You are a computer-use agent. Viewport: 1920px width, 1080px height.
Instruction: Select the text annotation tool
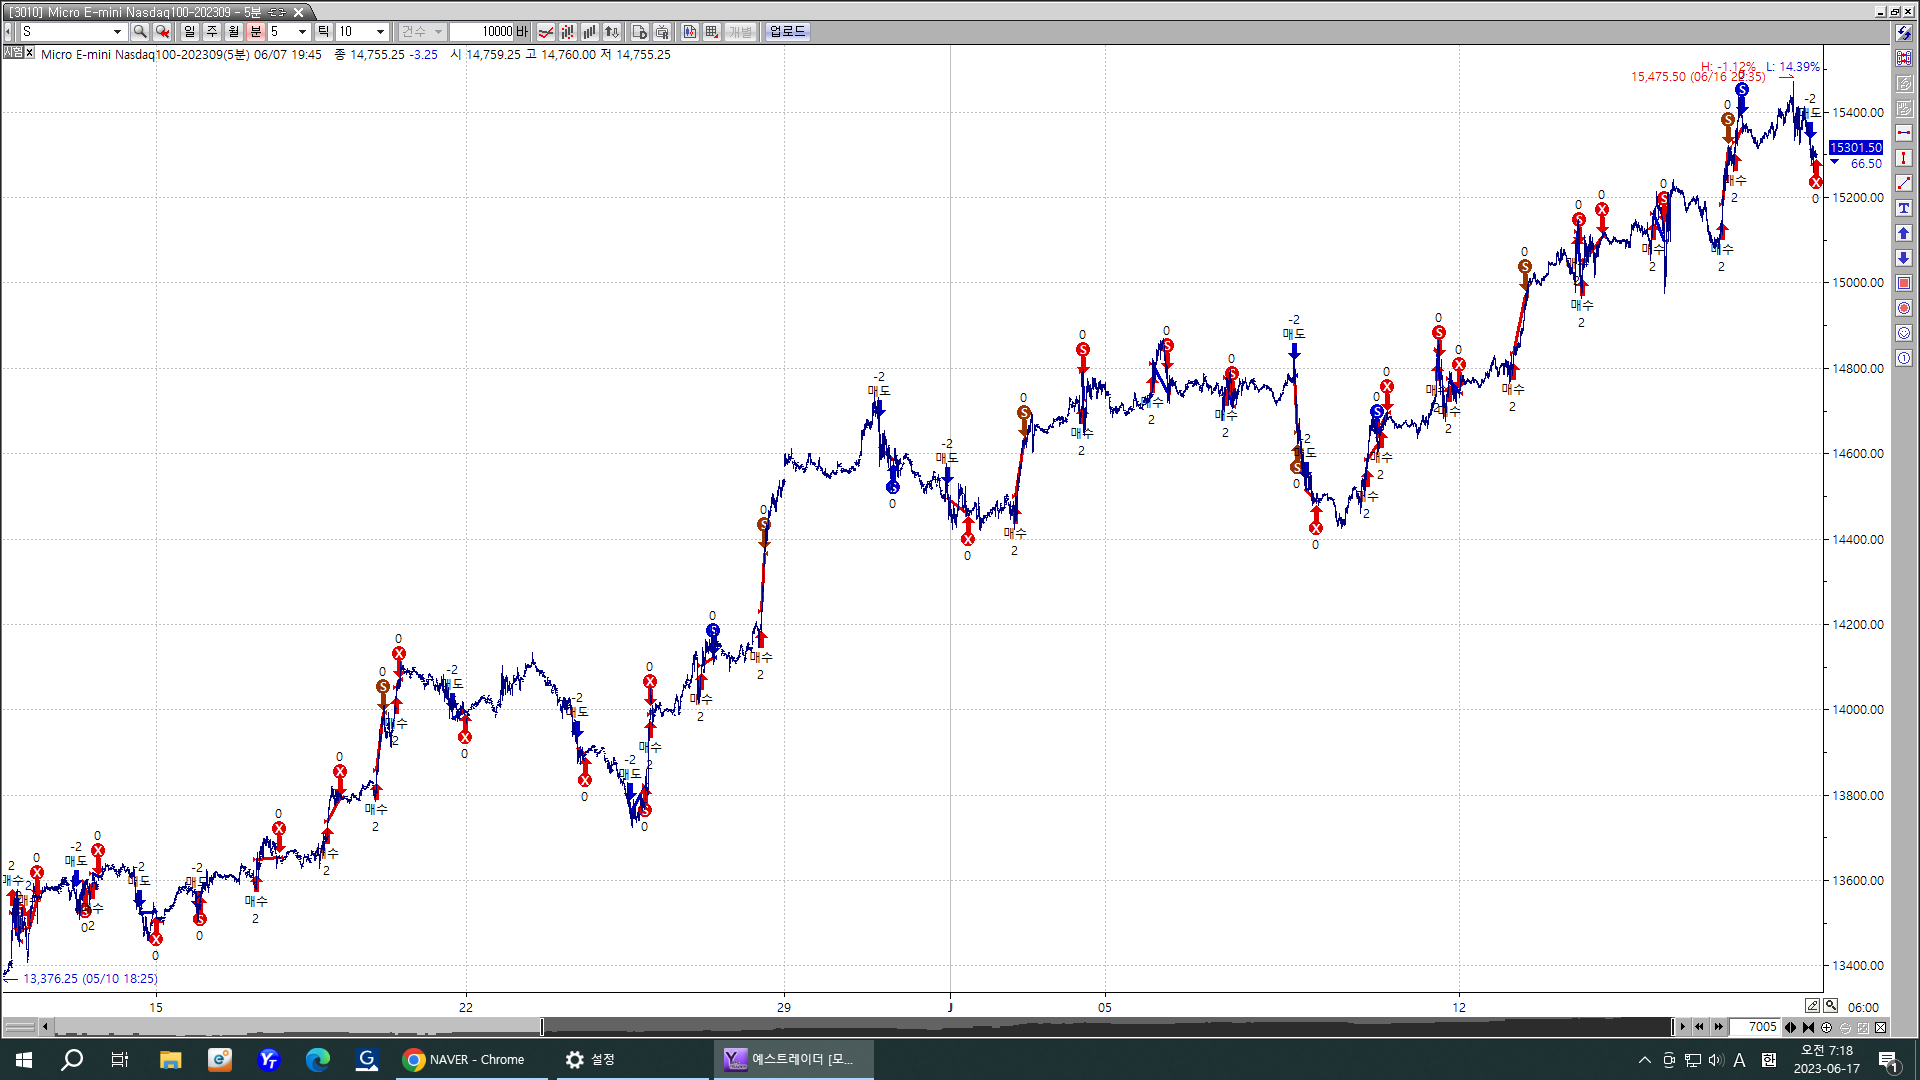coord(1904,208)
